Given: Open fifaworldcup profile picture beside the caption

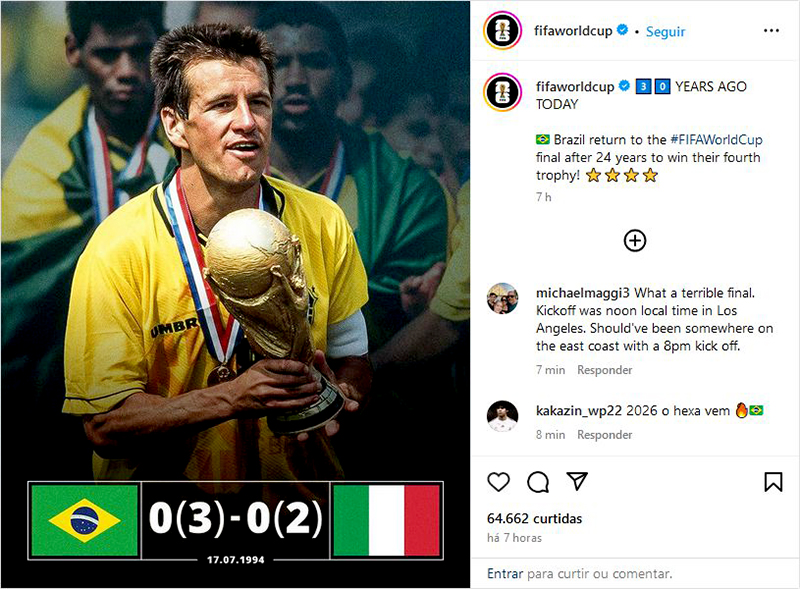Looking at the screenshot, I should pos(502,92).
